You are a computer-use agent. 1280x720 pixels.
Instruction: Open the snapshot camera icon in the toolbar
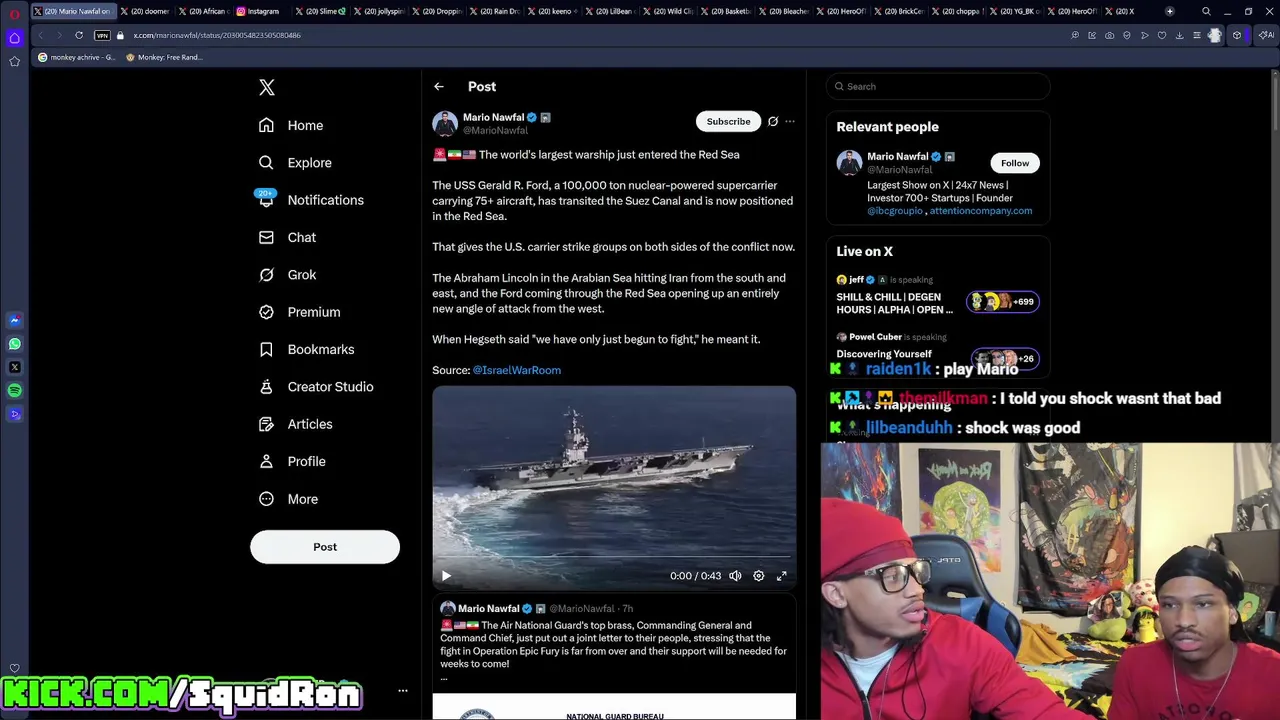coord(1109,35)
